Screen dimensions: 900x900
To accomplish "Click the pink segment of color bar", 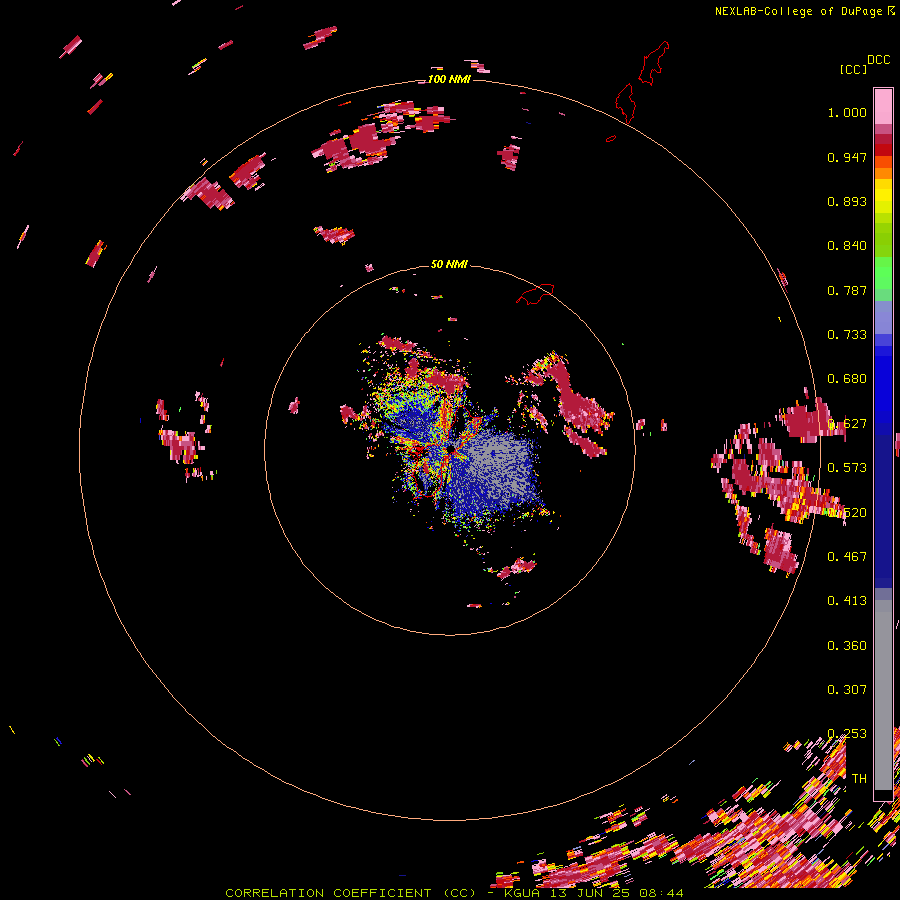I will 883,107.
